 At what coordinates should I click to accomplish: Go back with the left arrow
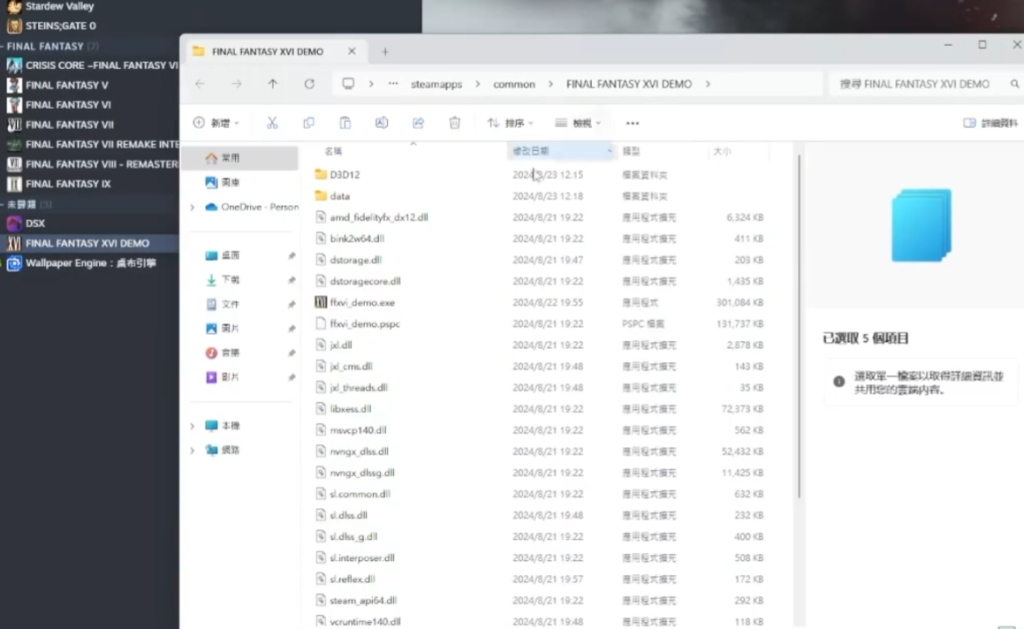tap(200, 84)
